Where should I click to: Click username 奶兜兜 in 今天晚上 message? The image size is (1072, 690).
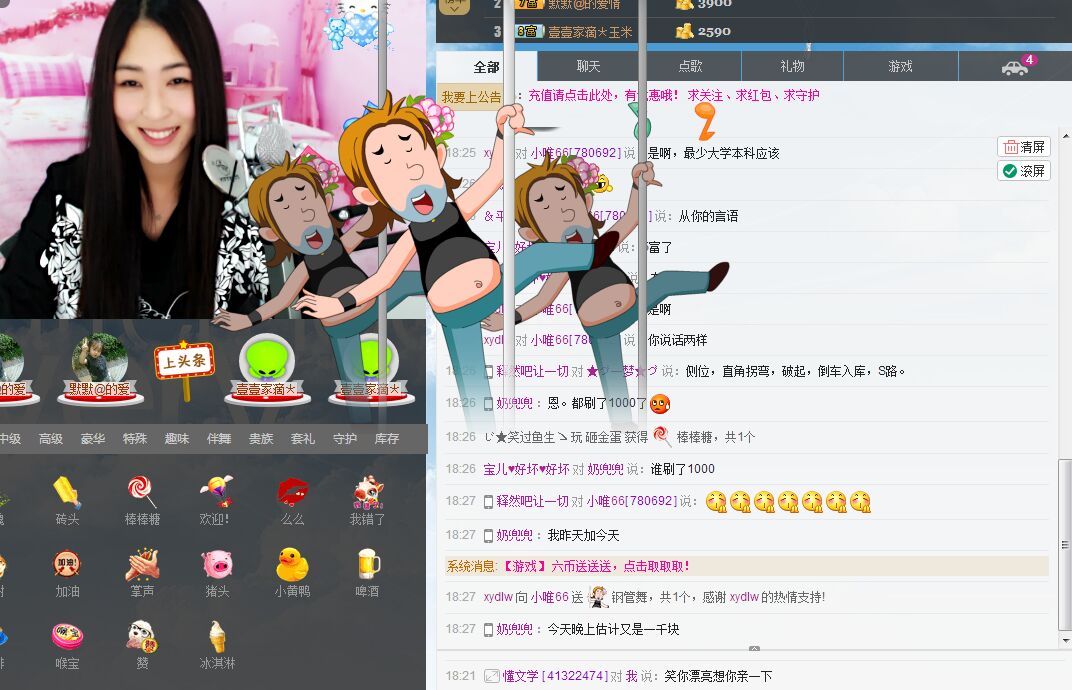pos(514,629)
